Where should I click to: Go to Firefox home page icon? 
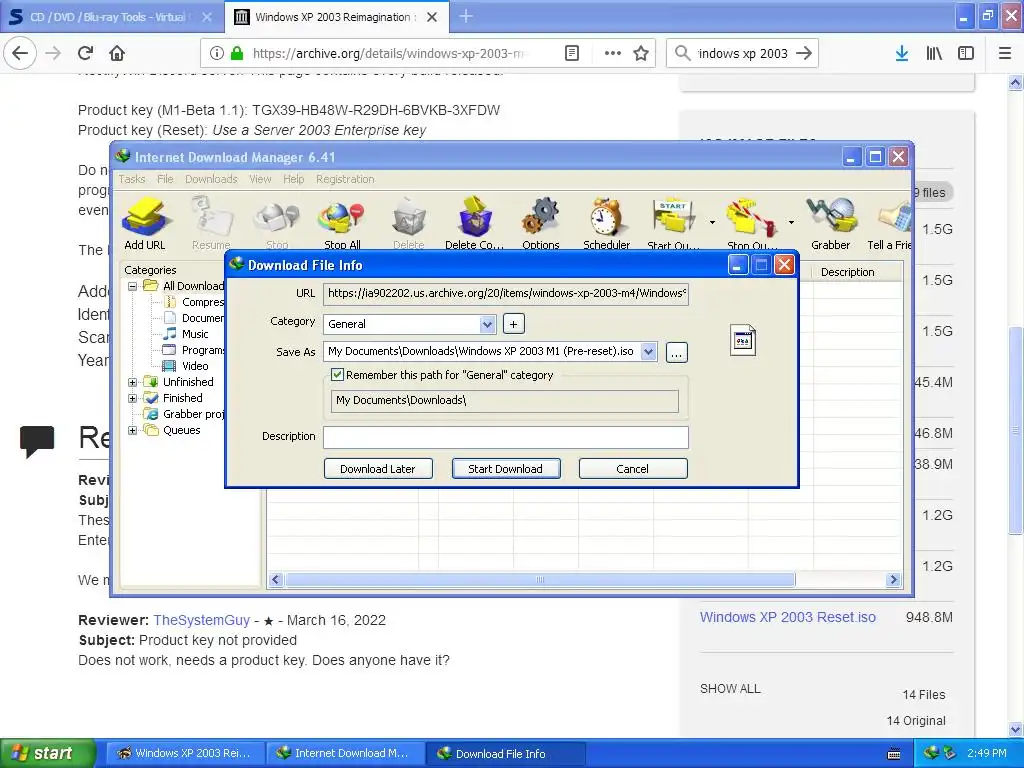(117, 53)
